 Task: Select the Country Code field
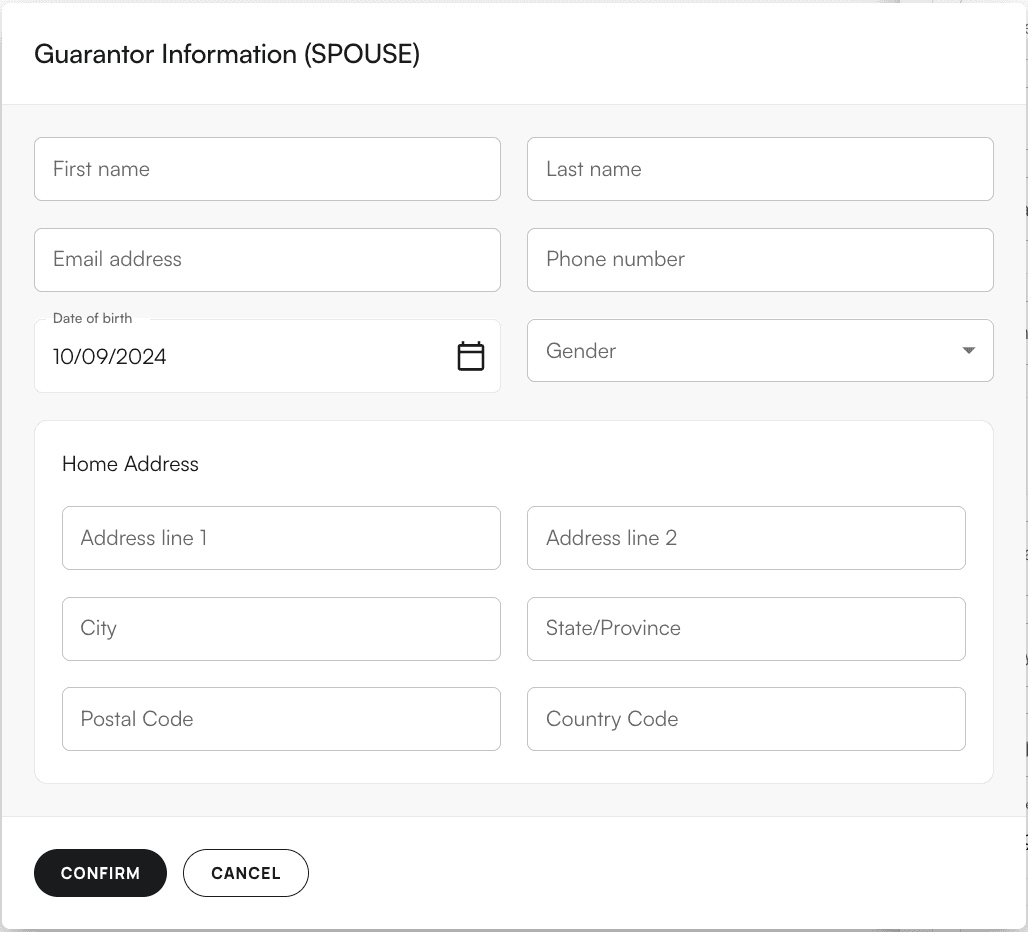(746, 718)
